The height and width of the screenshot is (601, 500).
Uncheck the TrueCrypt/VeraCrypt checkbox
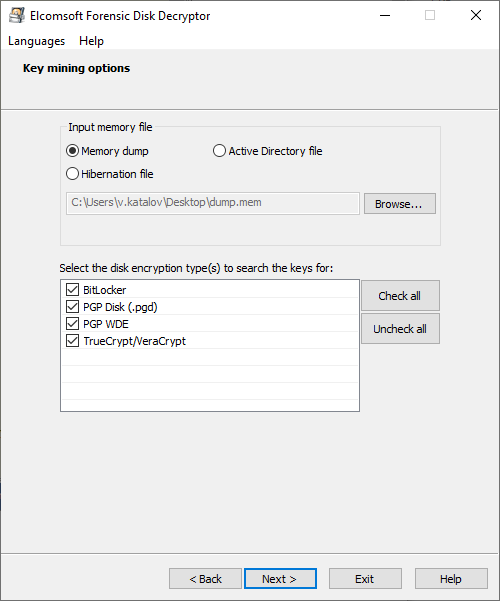click(72, 341)
